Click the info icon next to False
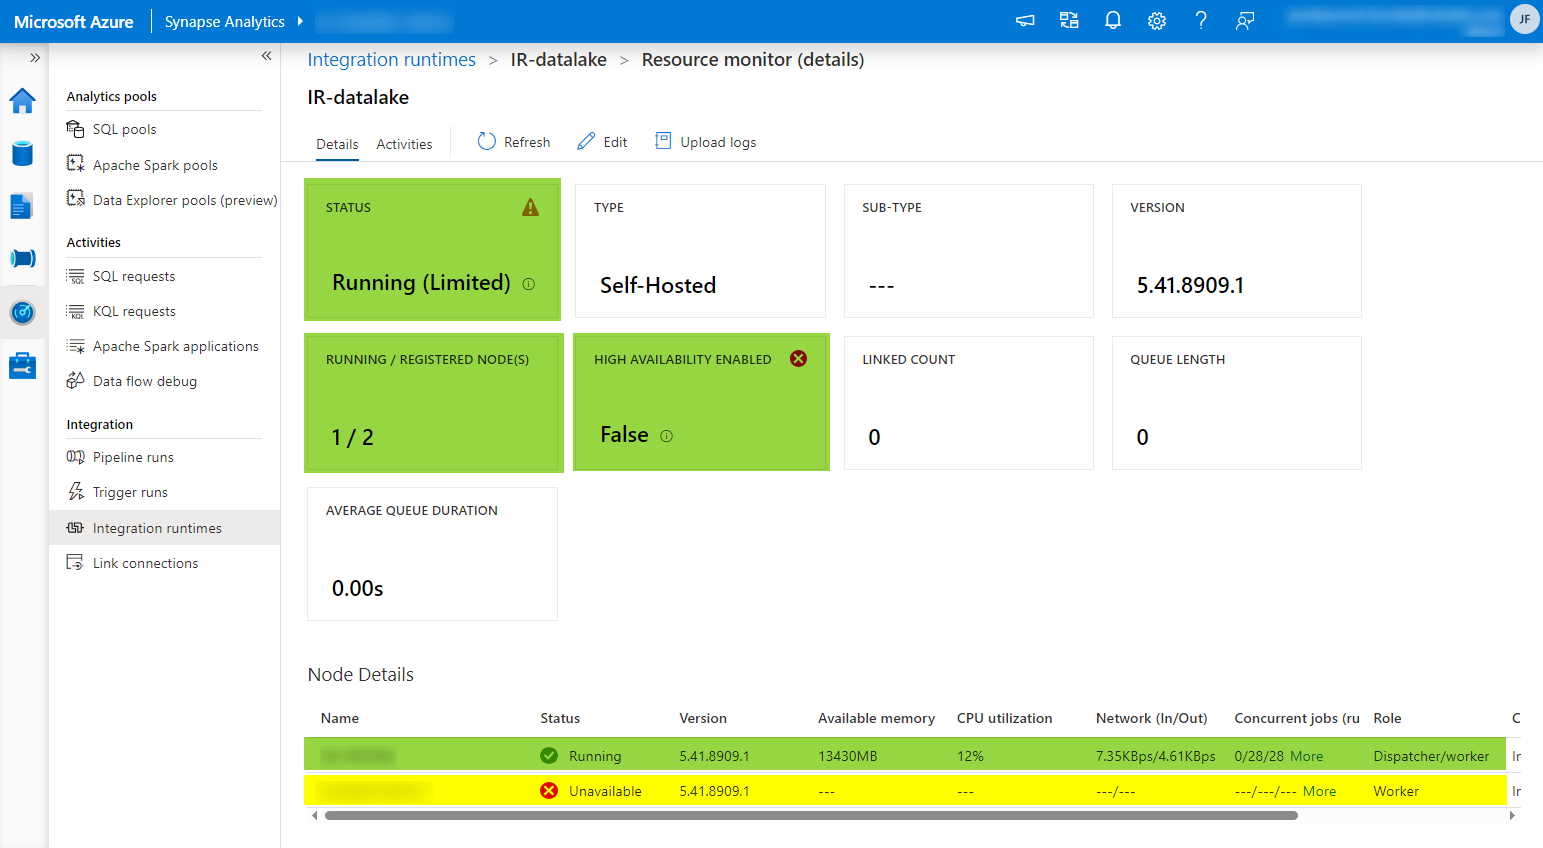Screen dimensions: 1543x848 click(x=667, y=436)
